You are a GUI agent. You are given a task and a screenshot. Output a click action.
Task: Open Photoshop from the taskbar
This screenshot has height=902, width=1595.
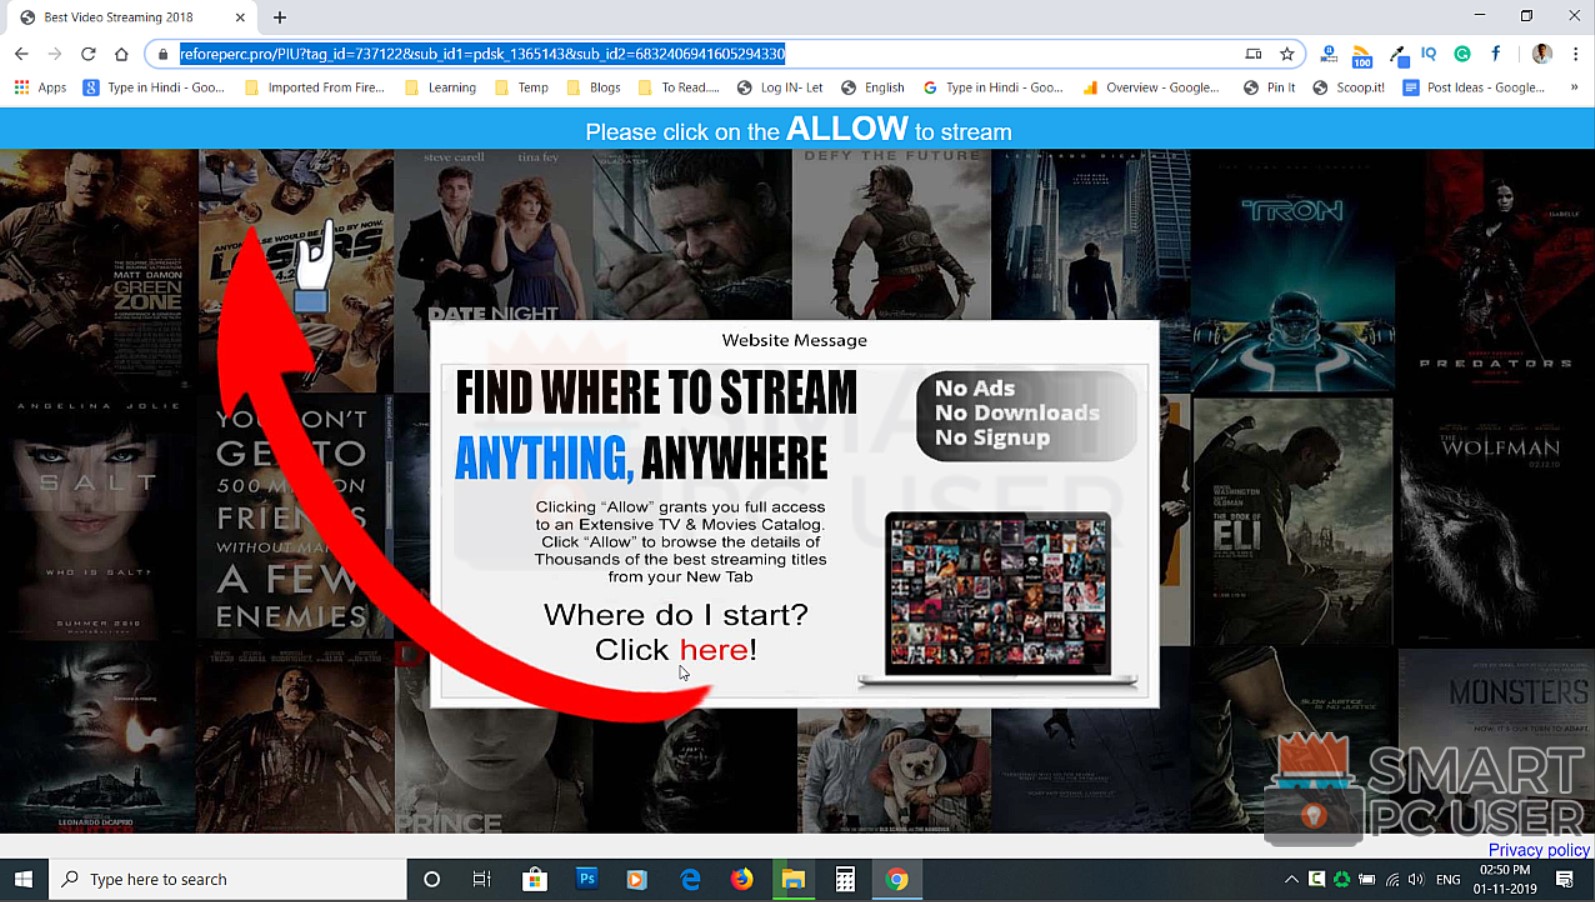[587, 880]
